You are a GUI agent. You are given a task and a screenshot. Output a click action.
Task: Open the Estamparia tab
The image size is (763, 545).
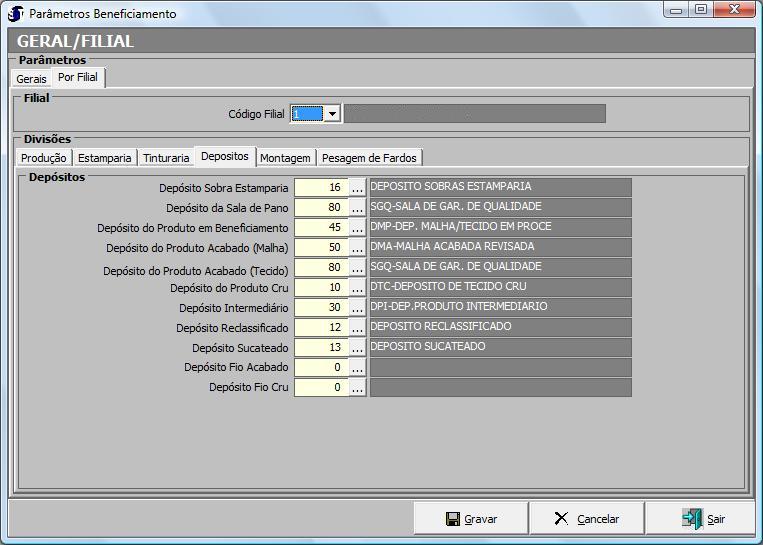[x=104, y=158]
